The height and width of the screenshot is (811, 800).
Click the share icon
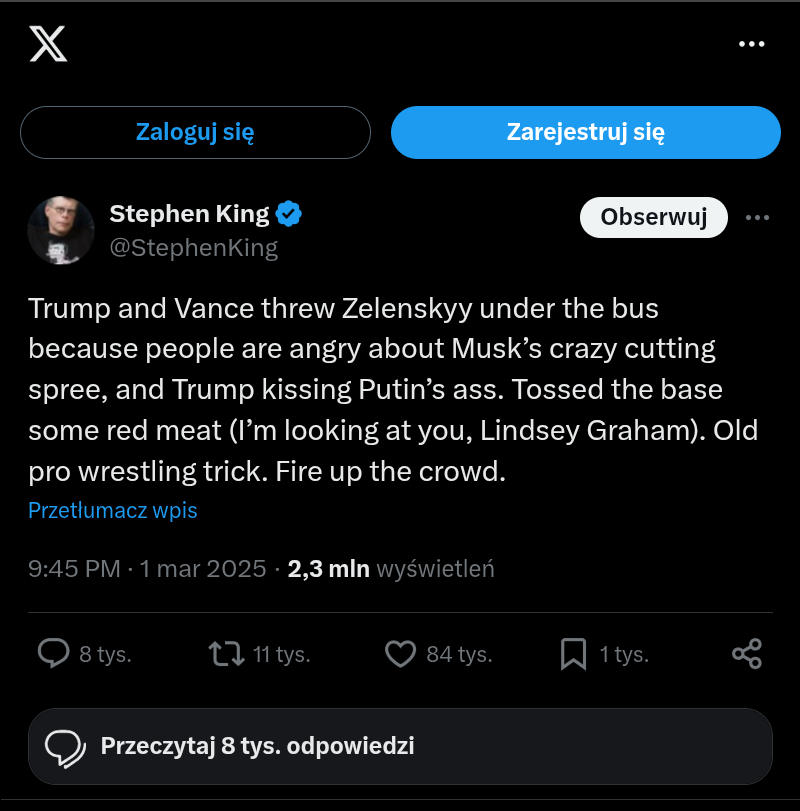click(747, 654)
